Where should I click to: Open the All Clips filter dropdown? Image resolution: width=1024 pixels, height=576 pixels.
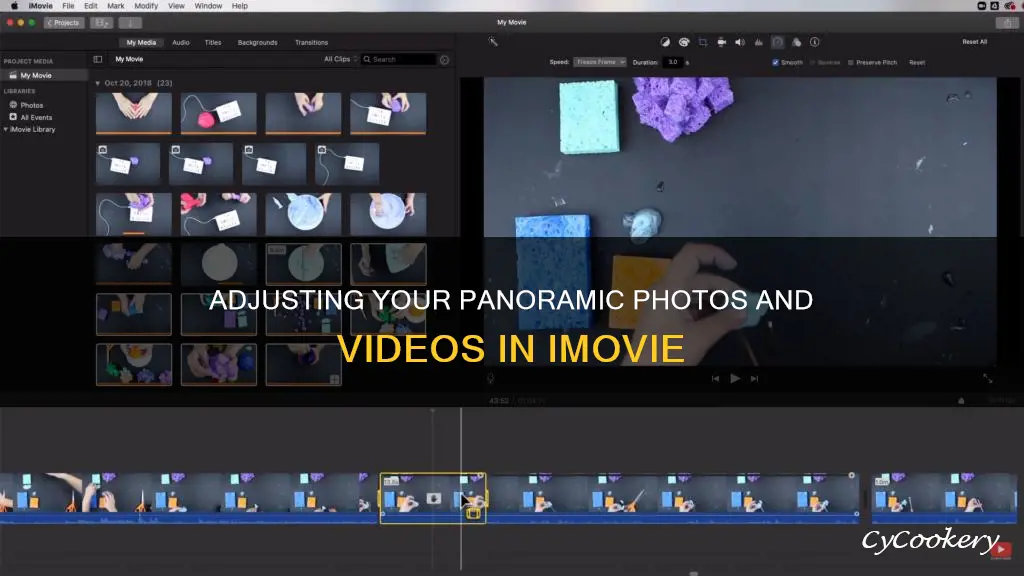340,59
